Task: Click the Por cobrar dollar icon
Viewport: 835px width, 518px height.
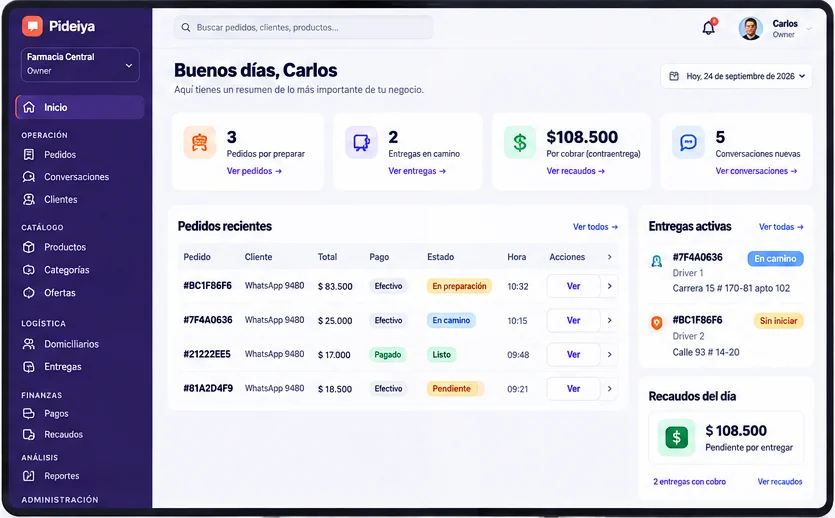Action: pos(520,143)
